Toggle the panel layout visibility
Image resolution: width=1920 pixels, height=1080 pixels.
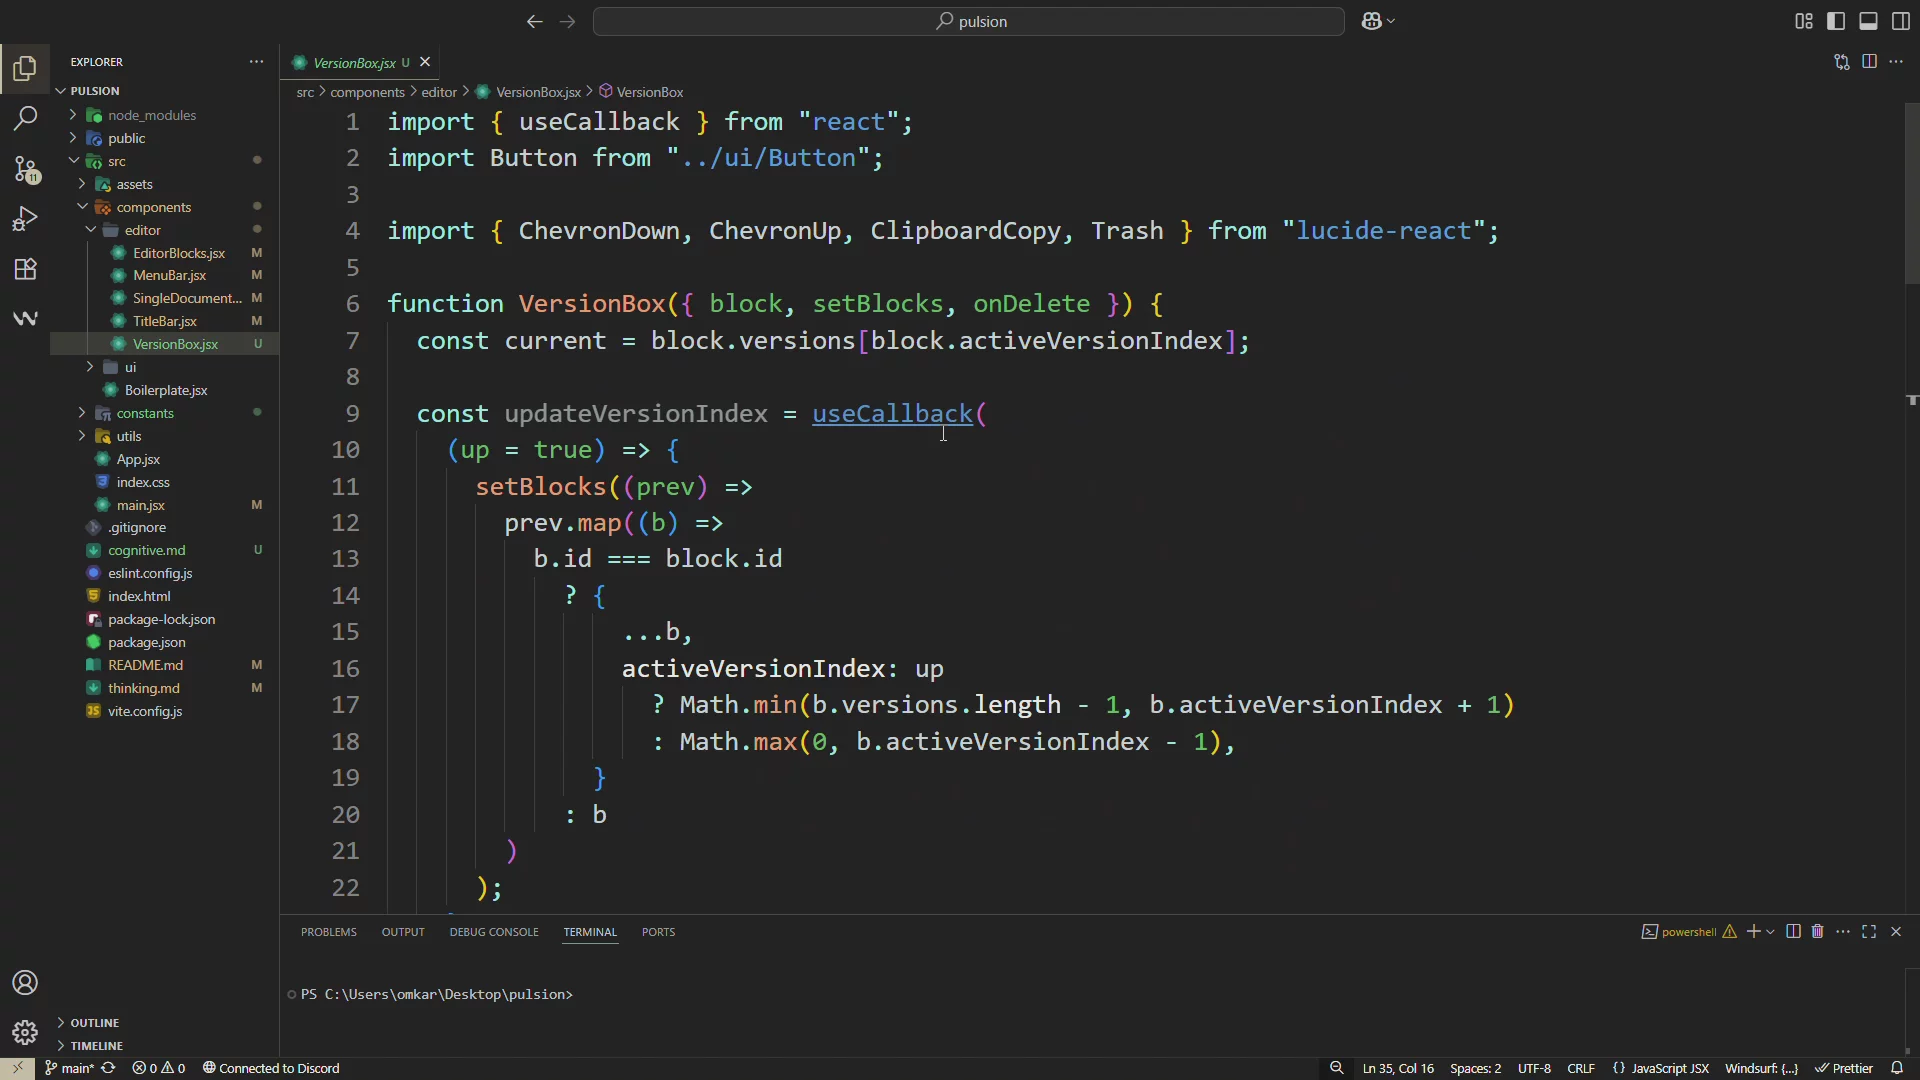(1867, 20)
